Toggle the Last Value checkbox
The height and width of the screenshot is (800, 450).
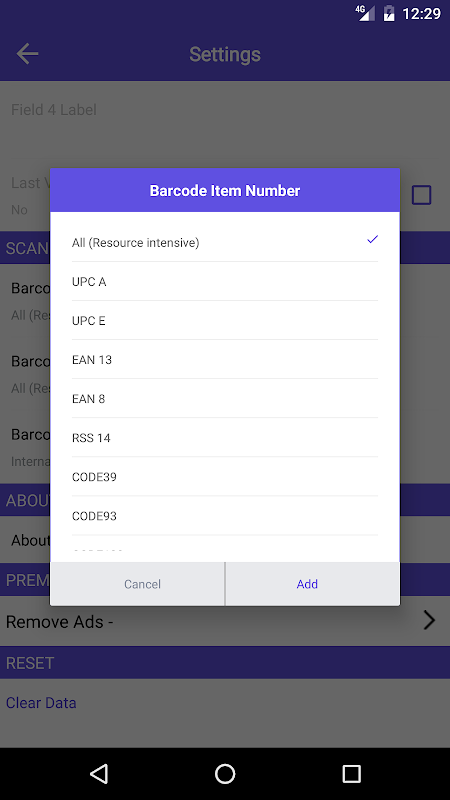pyautogui.click(x=421, y=195)
